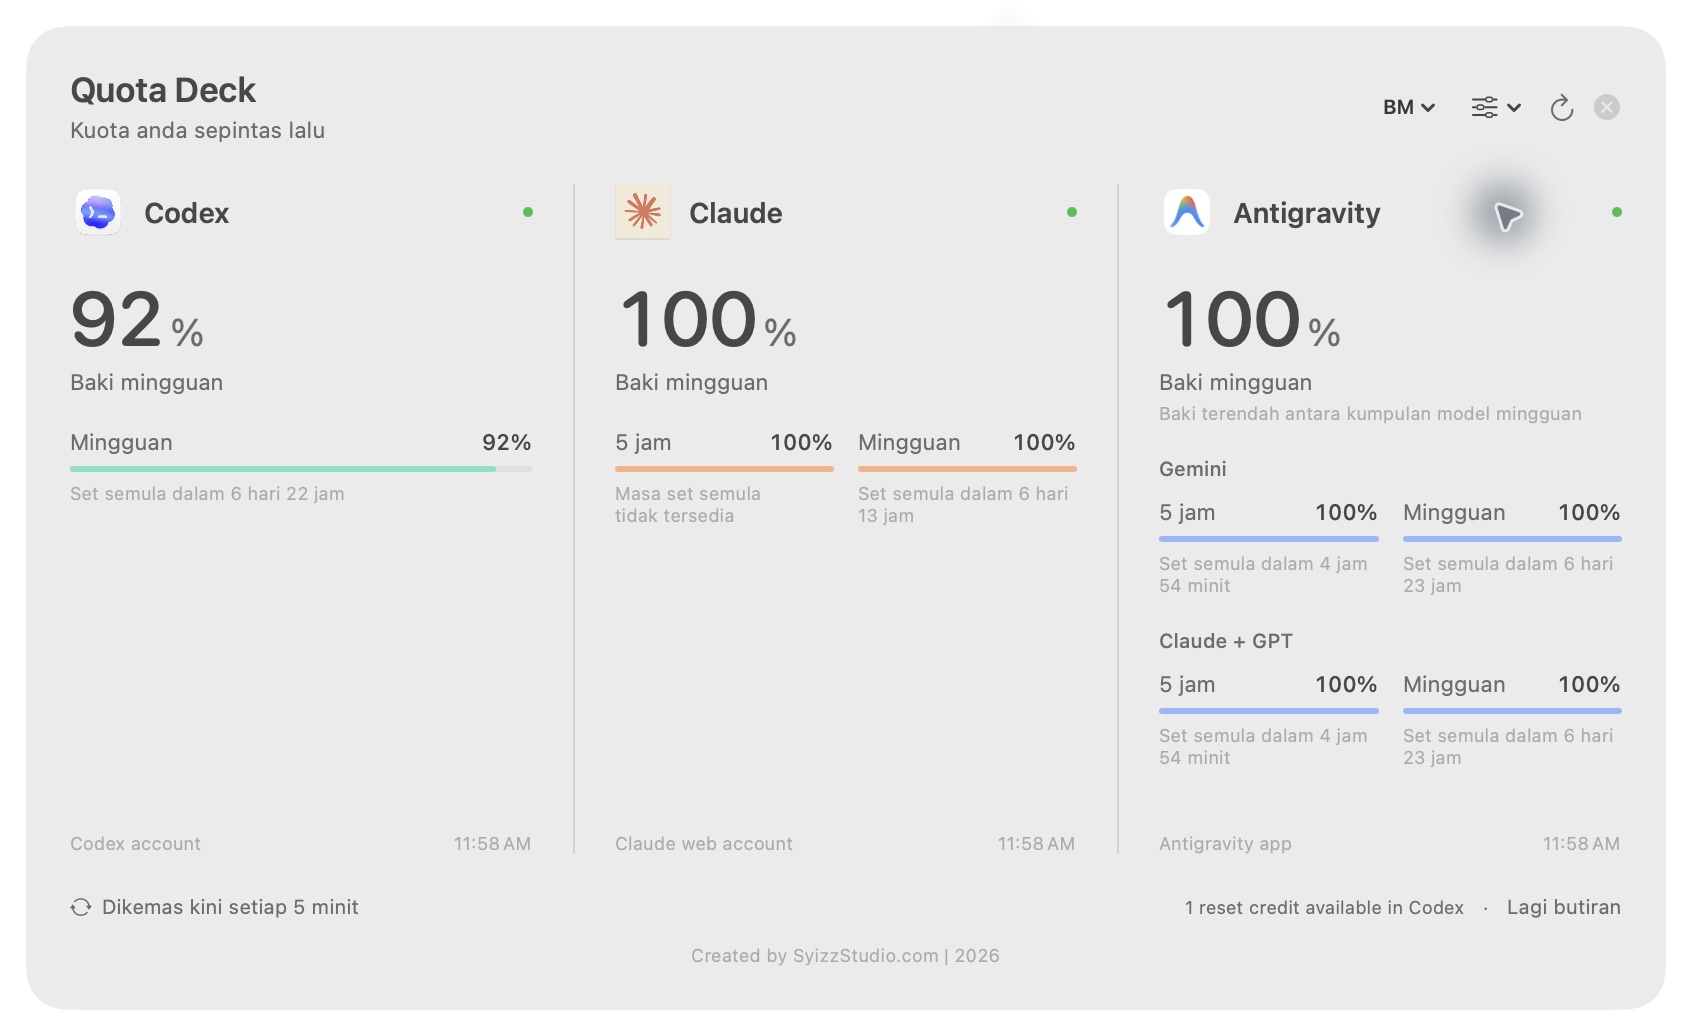Viewport: 1692px width, 1036px height.
Task: Close the Quota Deck panel
Action: coord(1607,107)
